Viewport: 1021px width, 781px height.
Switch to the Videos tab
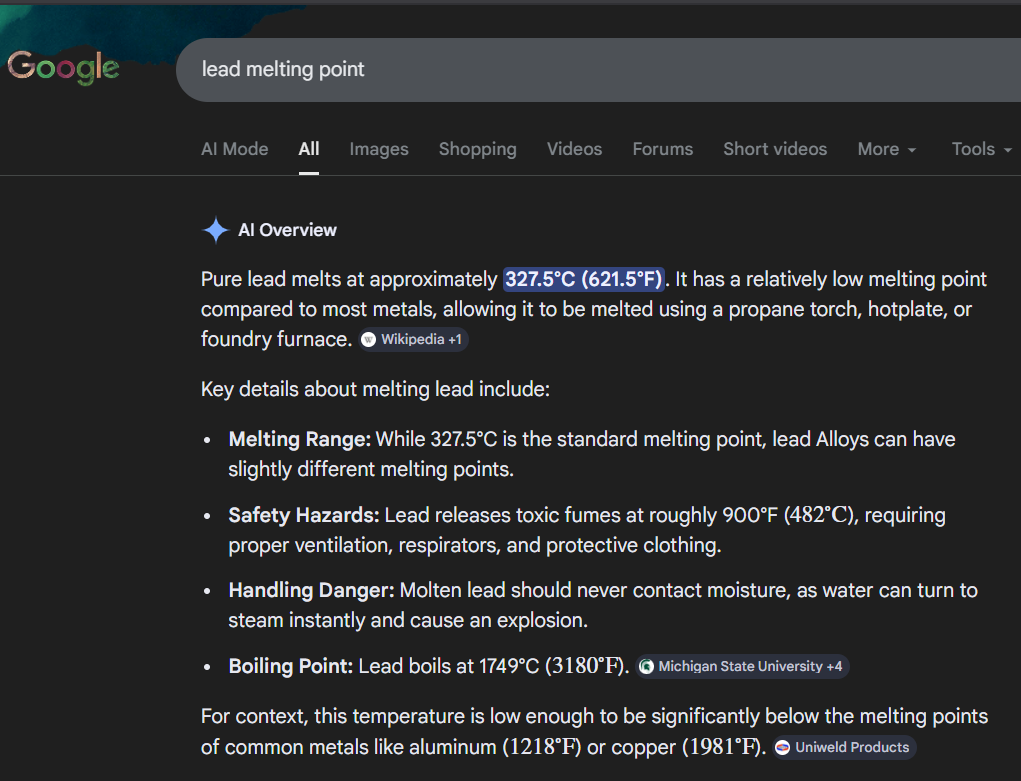(x=574, y=149)
